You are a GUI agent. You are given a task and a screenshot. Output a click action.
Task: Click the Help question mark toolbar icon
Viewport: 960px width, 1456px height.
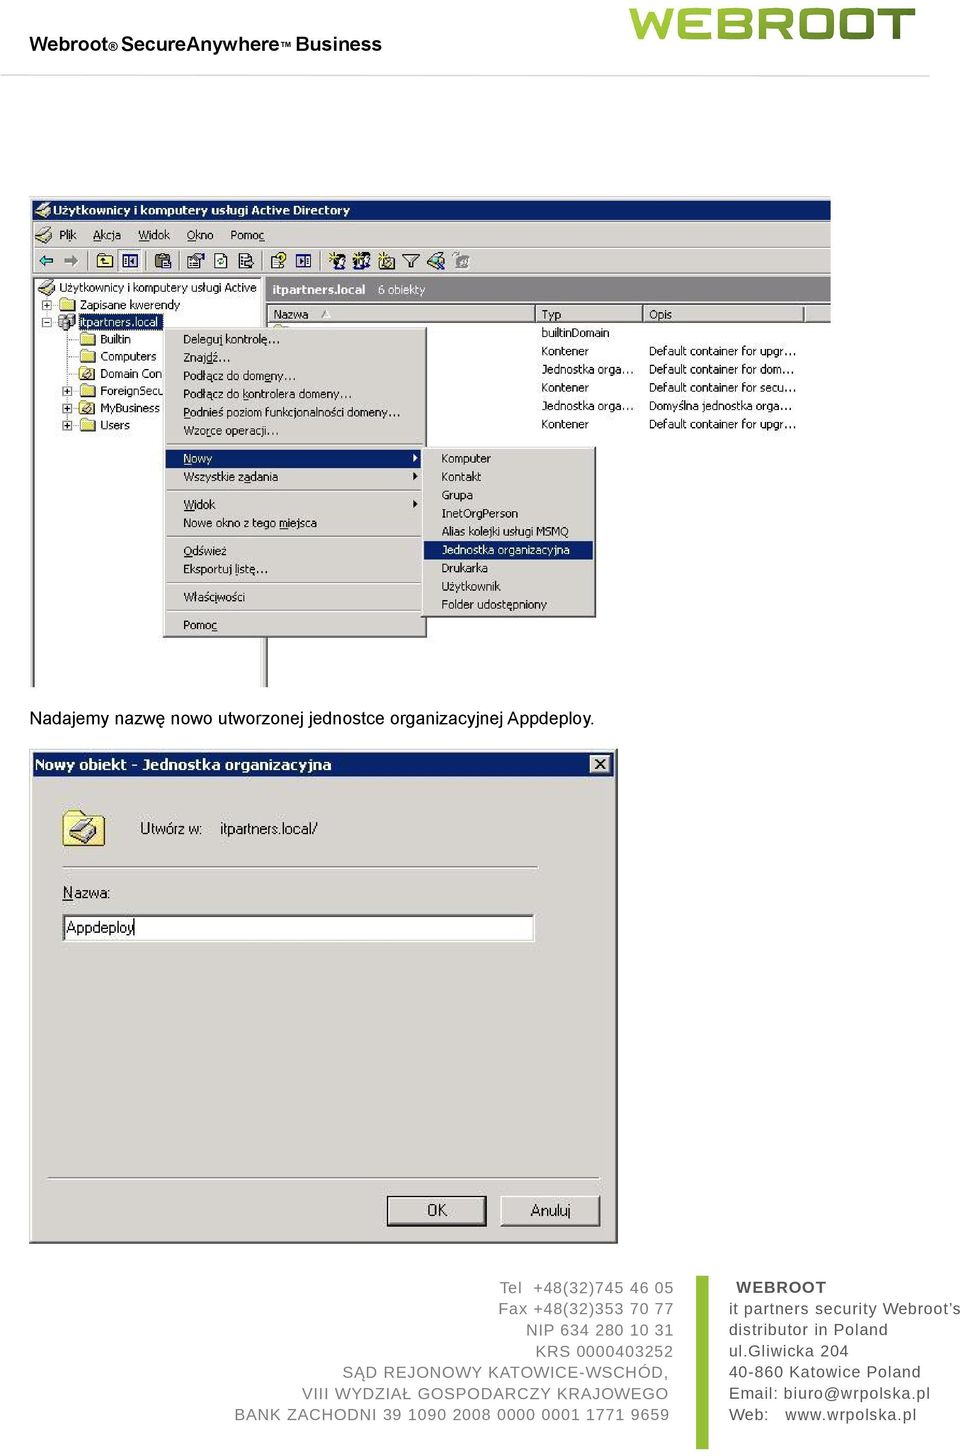click(278, 261)
